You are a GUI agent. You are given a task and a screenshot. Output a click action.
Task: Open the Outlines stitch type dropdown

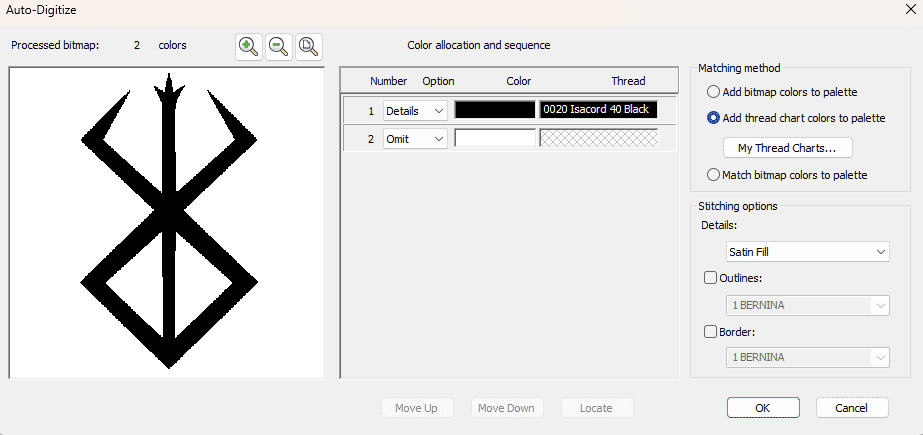click(x=807, y=306)
